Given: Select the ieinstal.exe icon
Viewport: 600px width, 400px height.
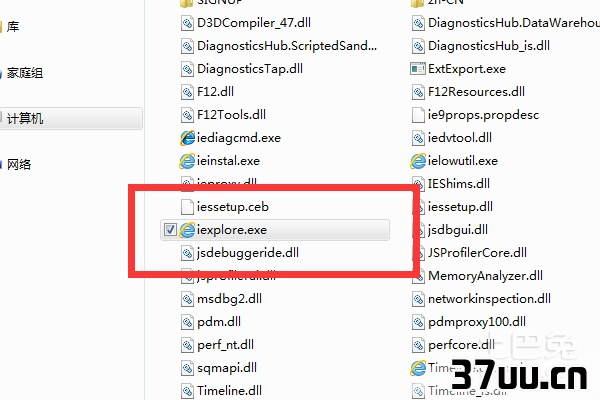Looking at the screenshot, I should (x=187, y=161).
